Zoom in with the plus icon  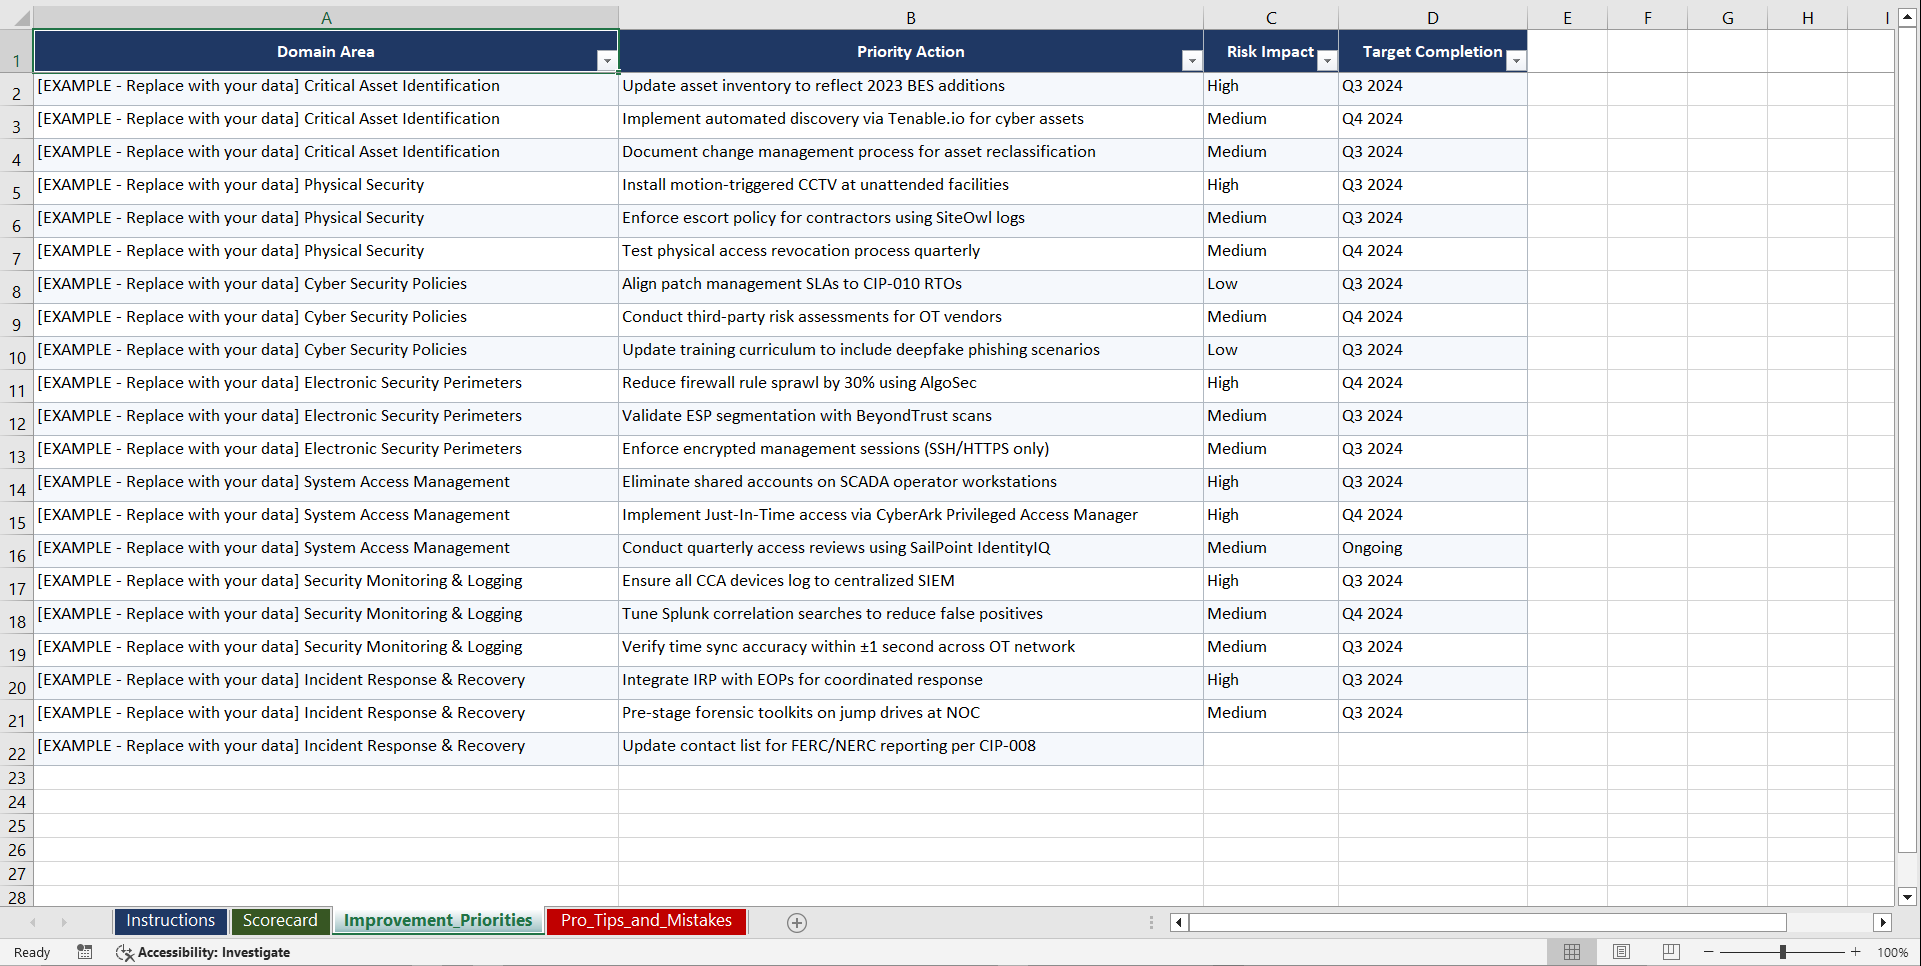[1856, 951]
